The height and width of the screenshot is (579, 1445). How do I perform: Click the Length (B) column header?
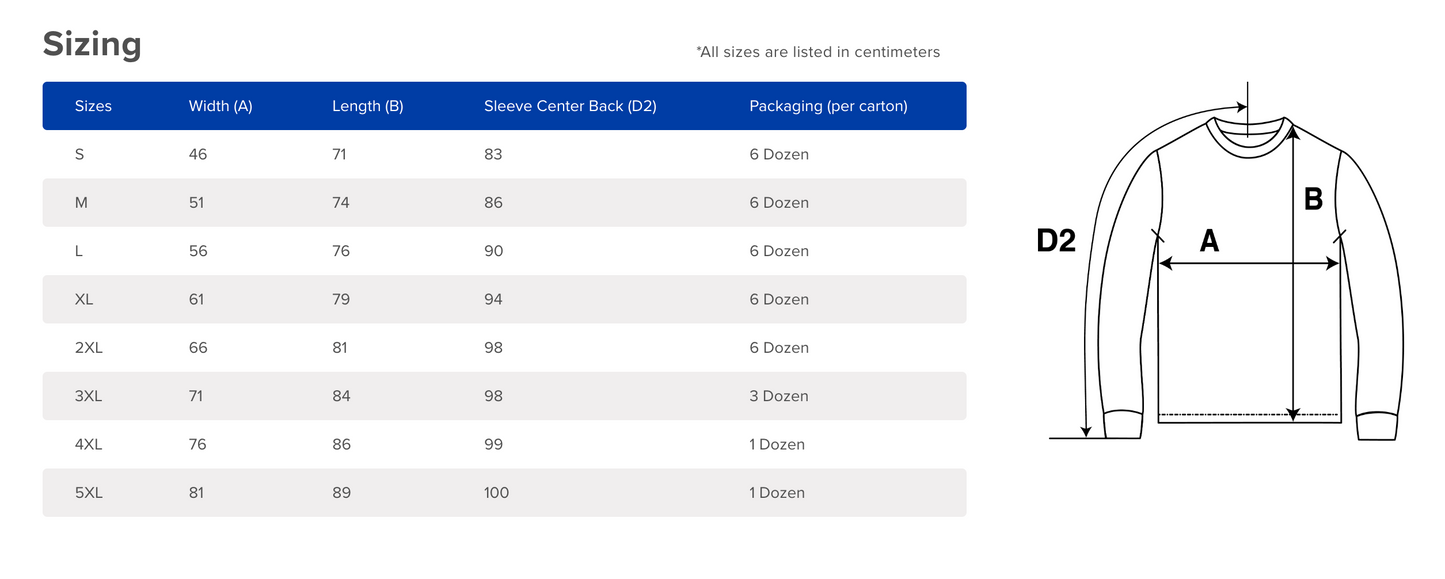[x=367, y=106]
